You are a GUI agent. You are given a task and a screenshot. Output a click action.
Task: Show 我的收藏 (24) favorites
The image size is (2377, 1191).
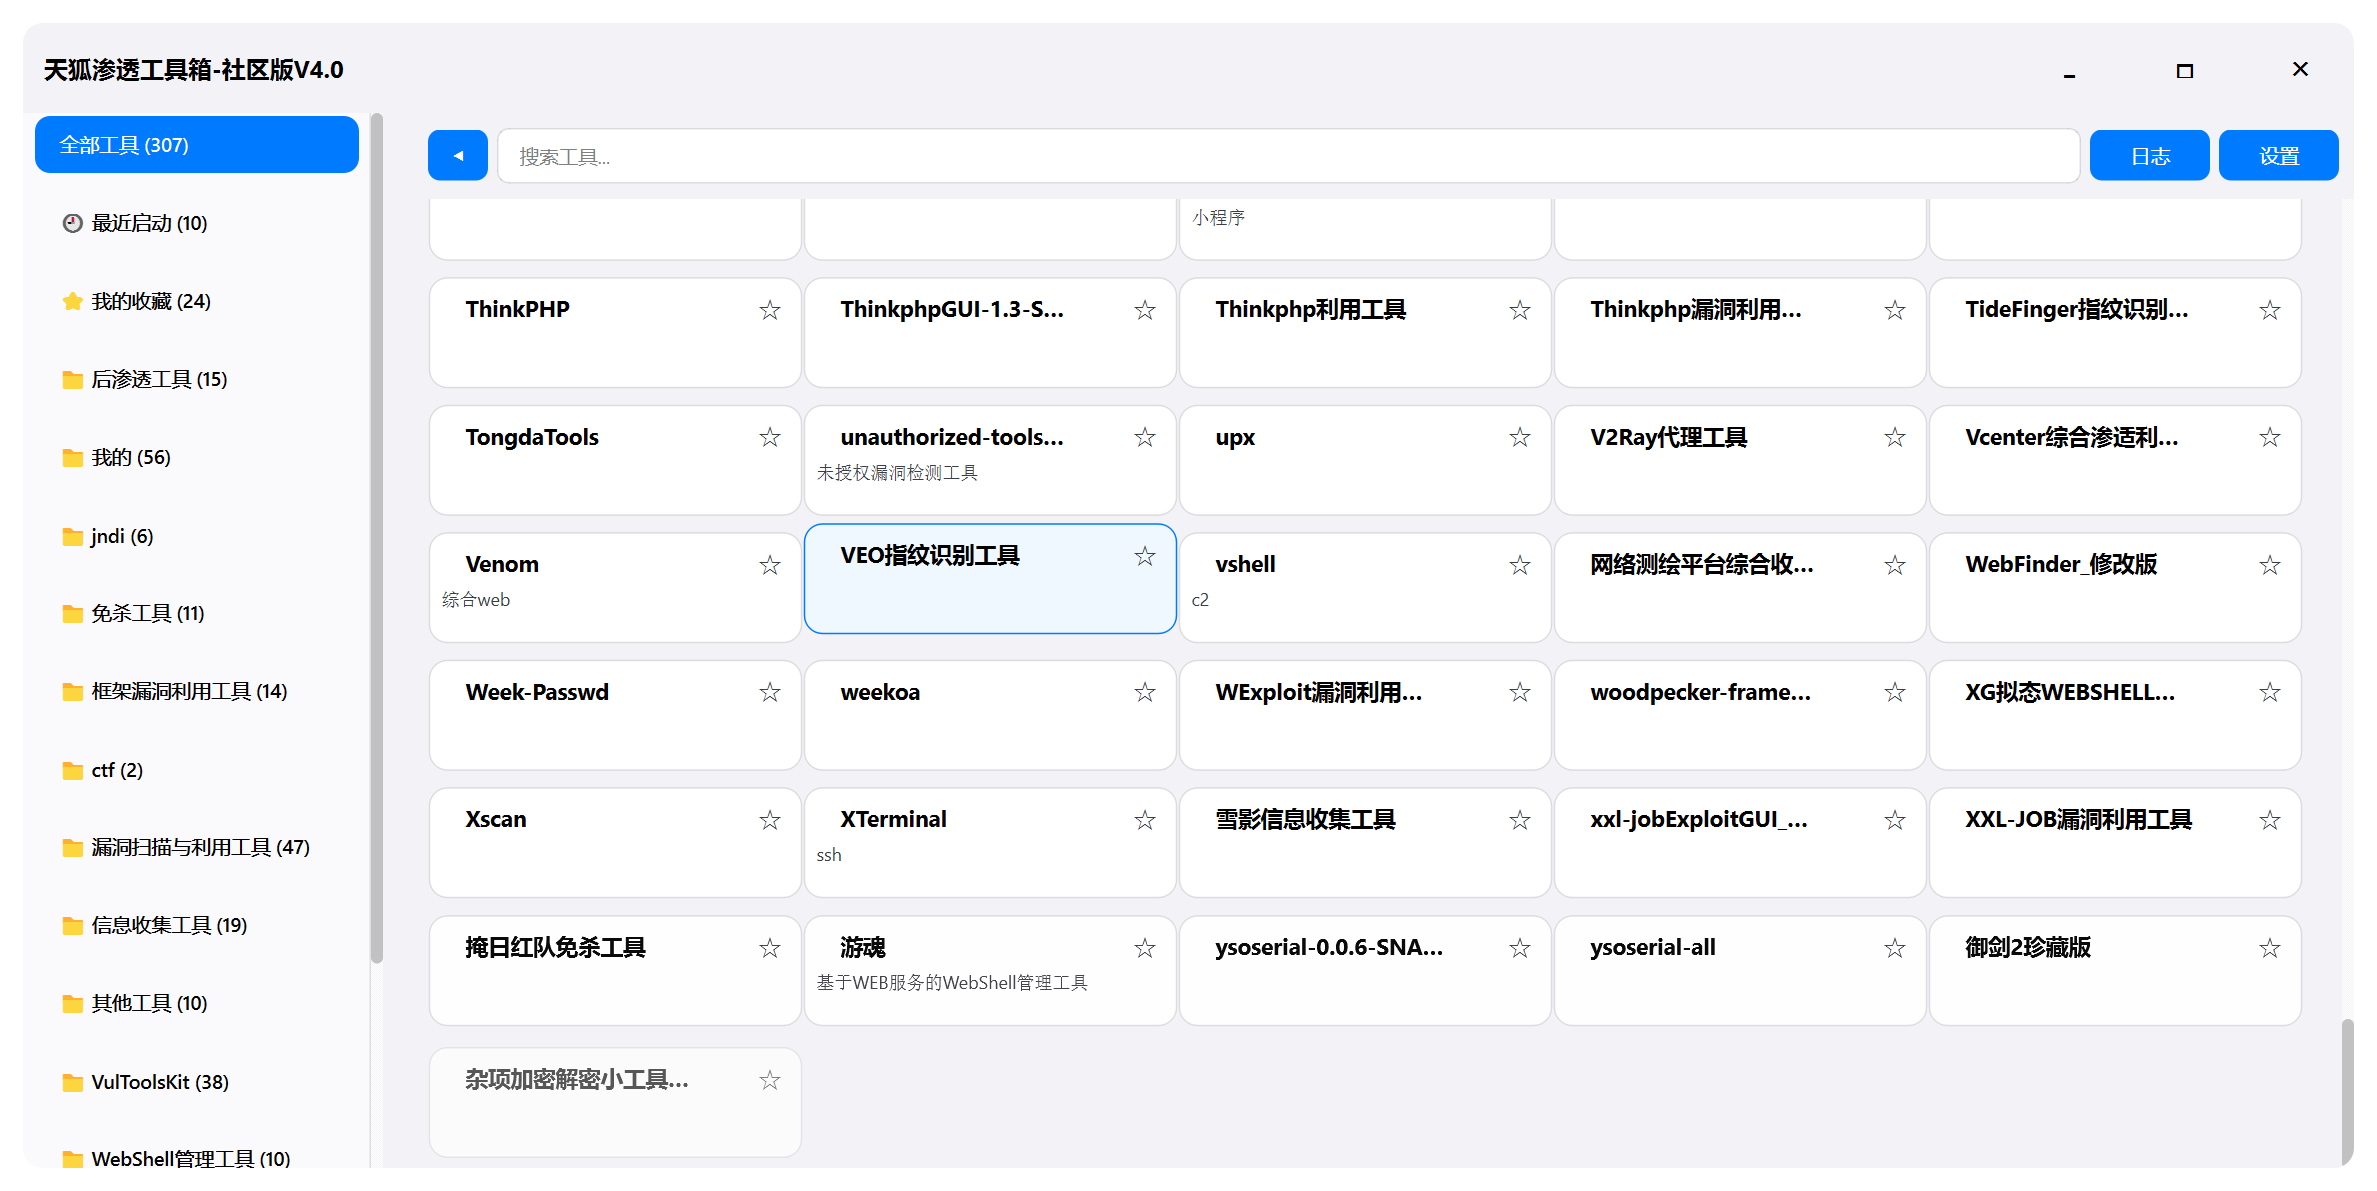coord(197,301)
